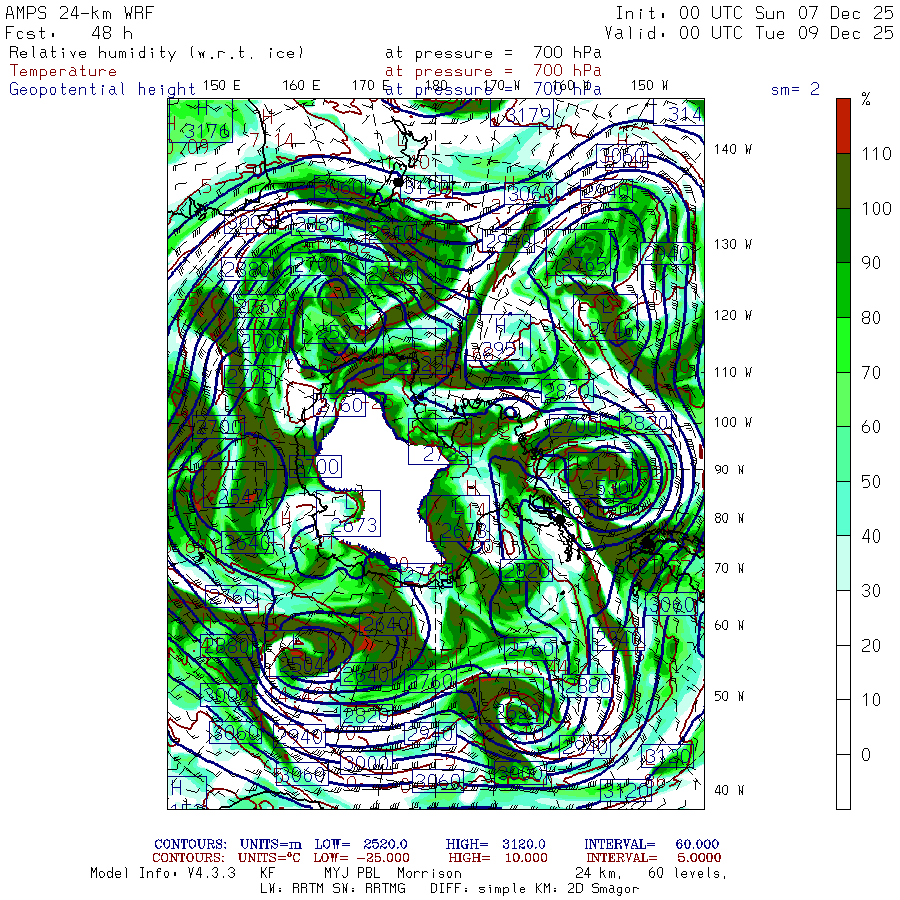Click the "AMPS 24-km WRF" title text
This screenshot has height=900, width=900.
(x=79, y=13)
